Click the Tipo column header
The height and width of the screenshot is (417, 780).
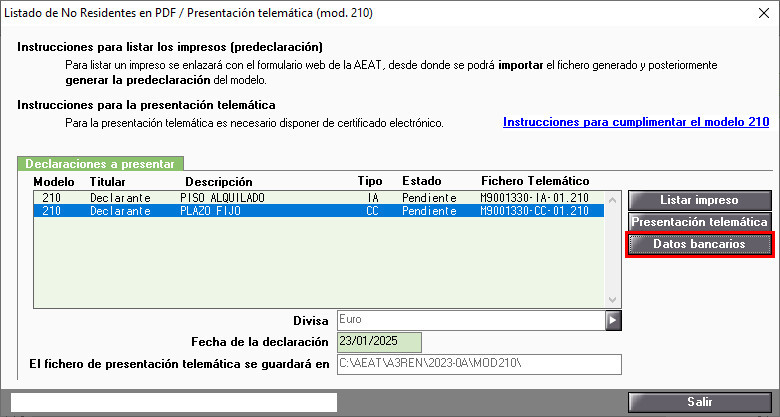[370, 181]
